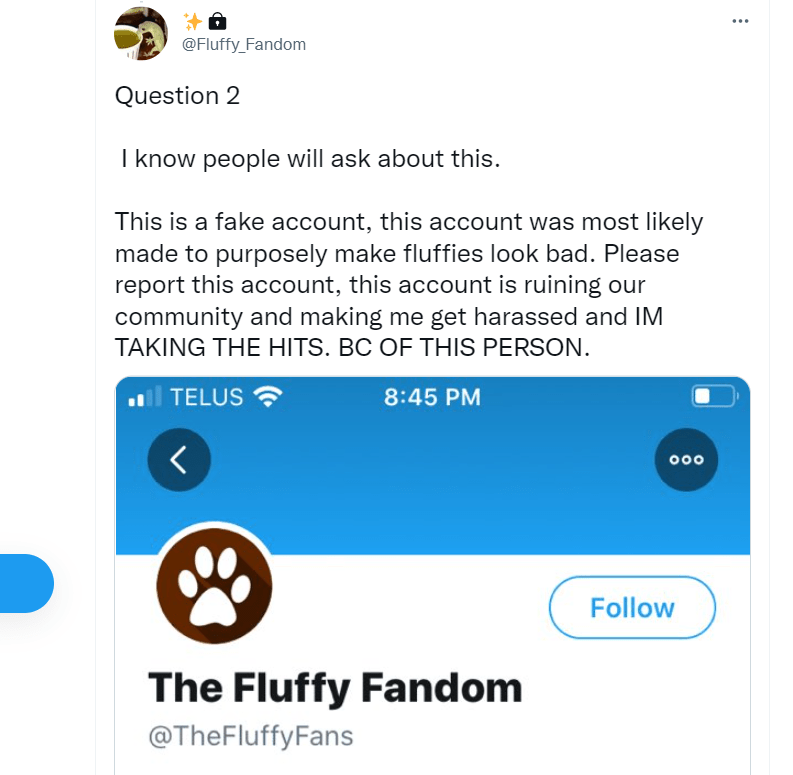793x775 pixels.
Task: Click the padlock icon beside the display name
Action: pos(217,21)
